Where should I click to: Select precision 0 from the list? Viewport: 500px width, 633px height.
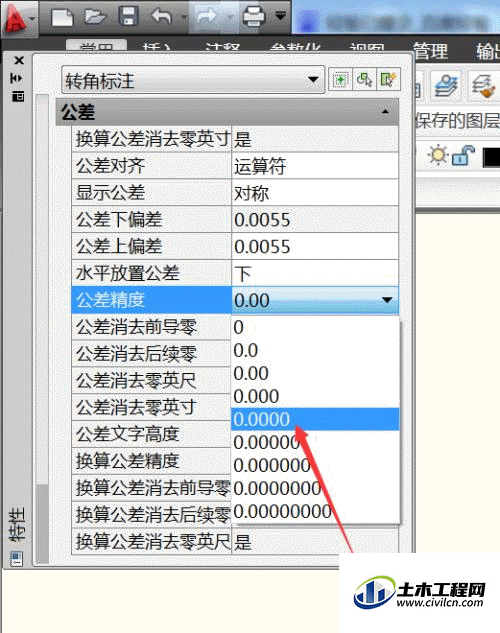pyautogui.click(x=315, y=327)
